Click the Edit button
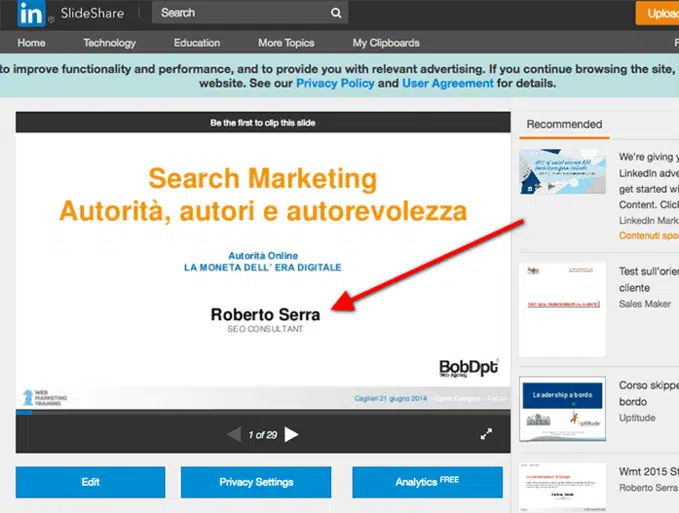This screenshot has width=679, height=513. (x=91, y=482)
